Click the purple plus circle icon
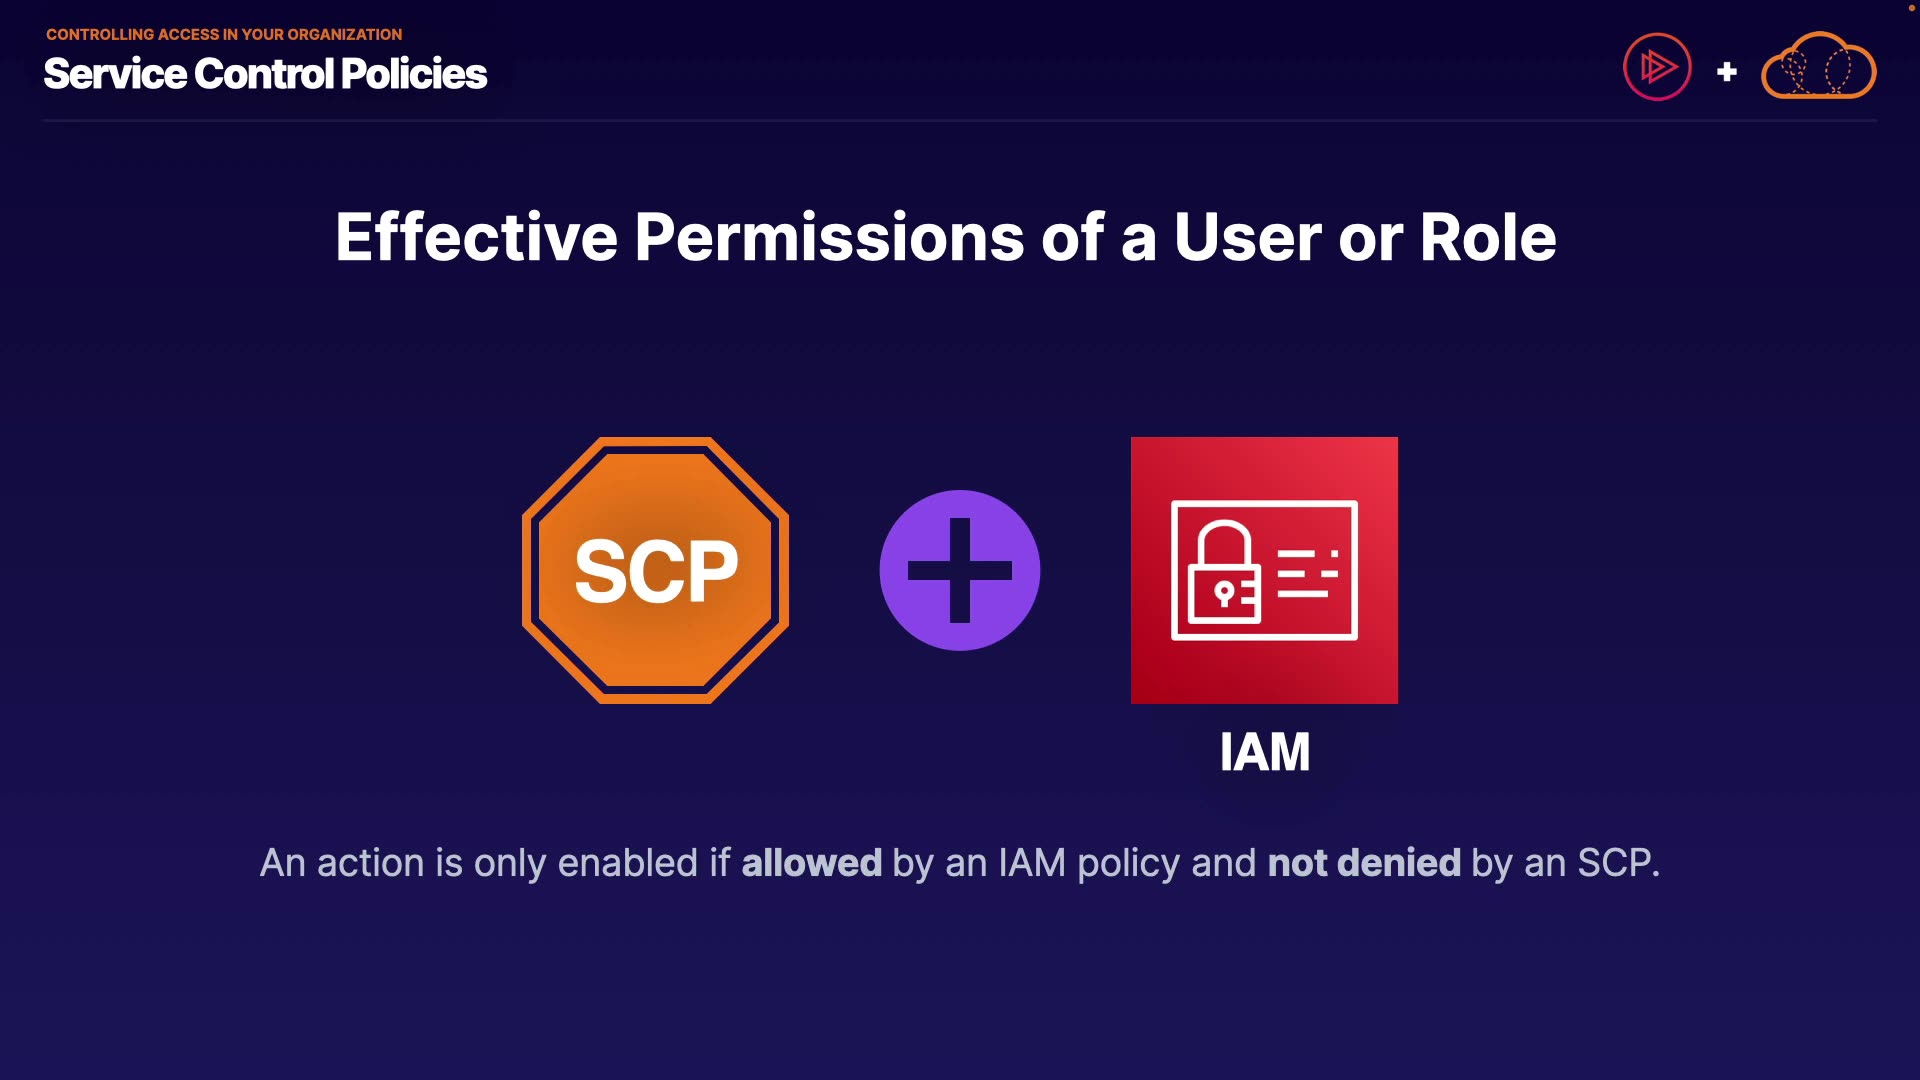This screenshot has height=1080, width=1920. (959, 570)
